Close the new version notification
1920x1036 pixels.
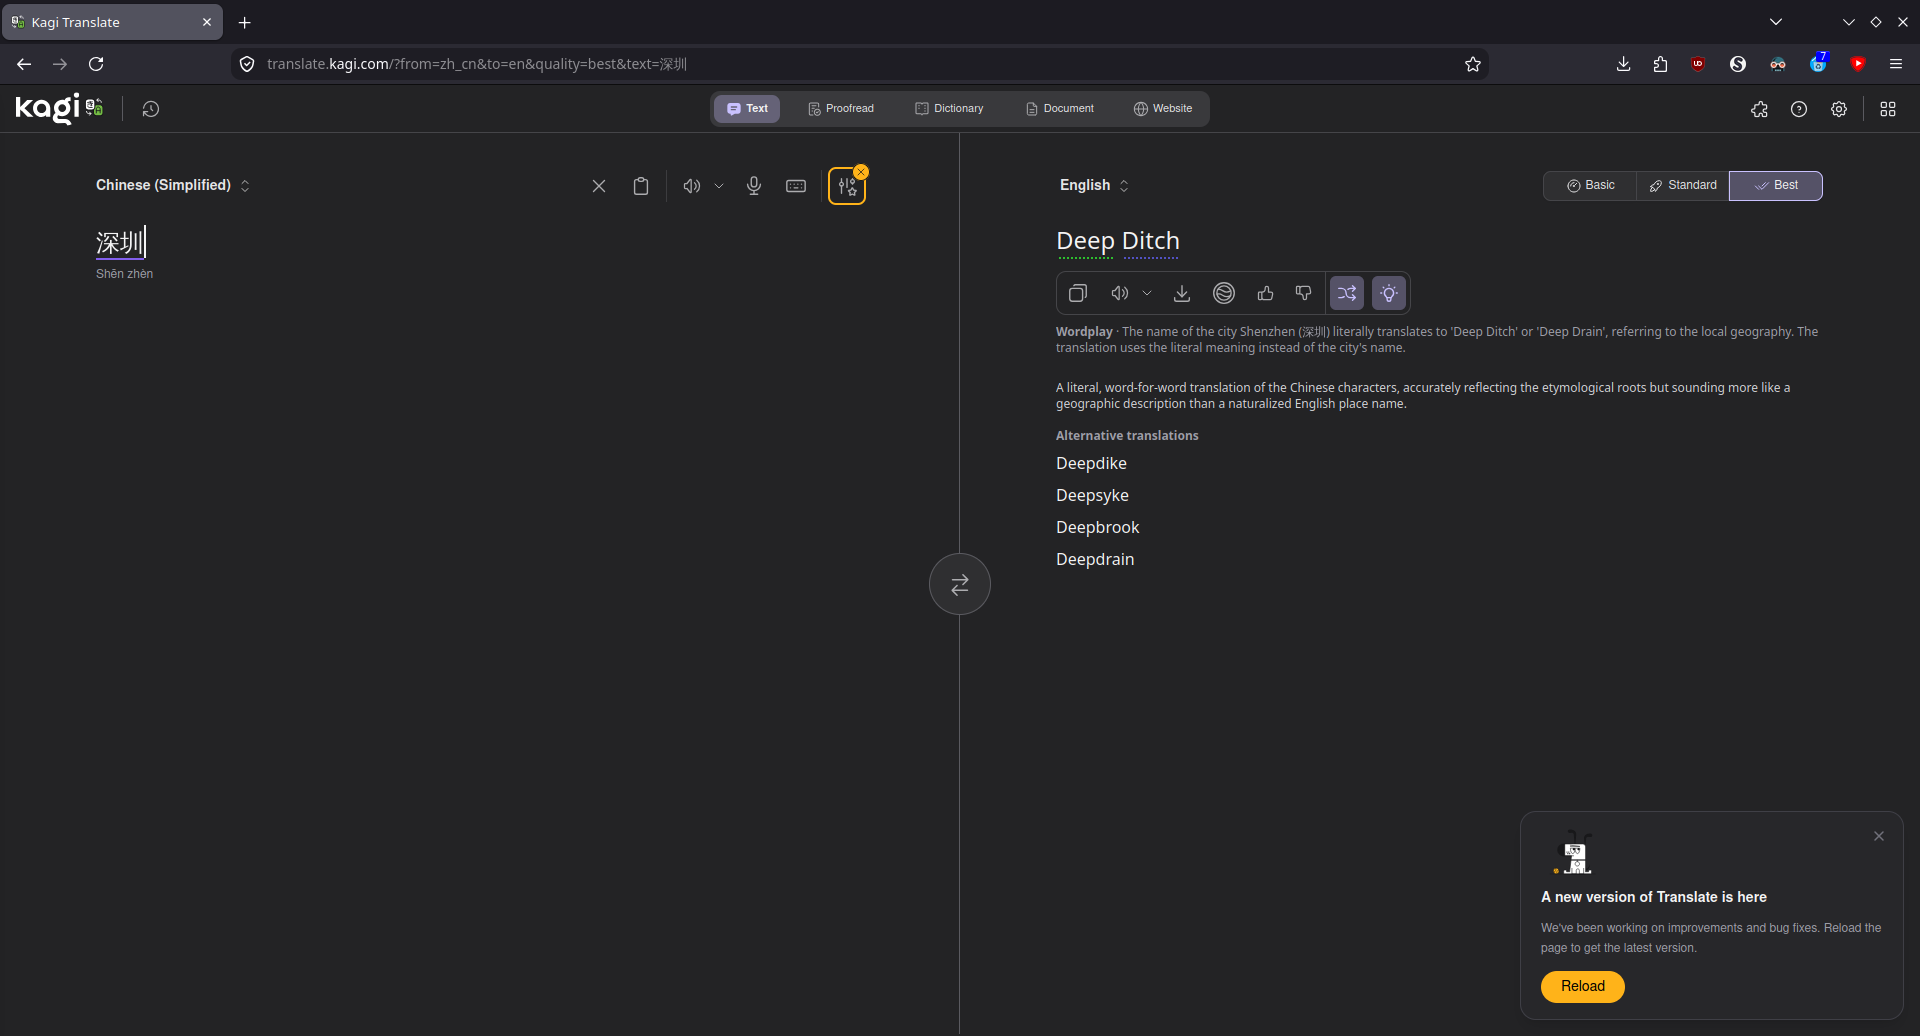pyautogui.click(x=1879, y=836)
